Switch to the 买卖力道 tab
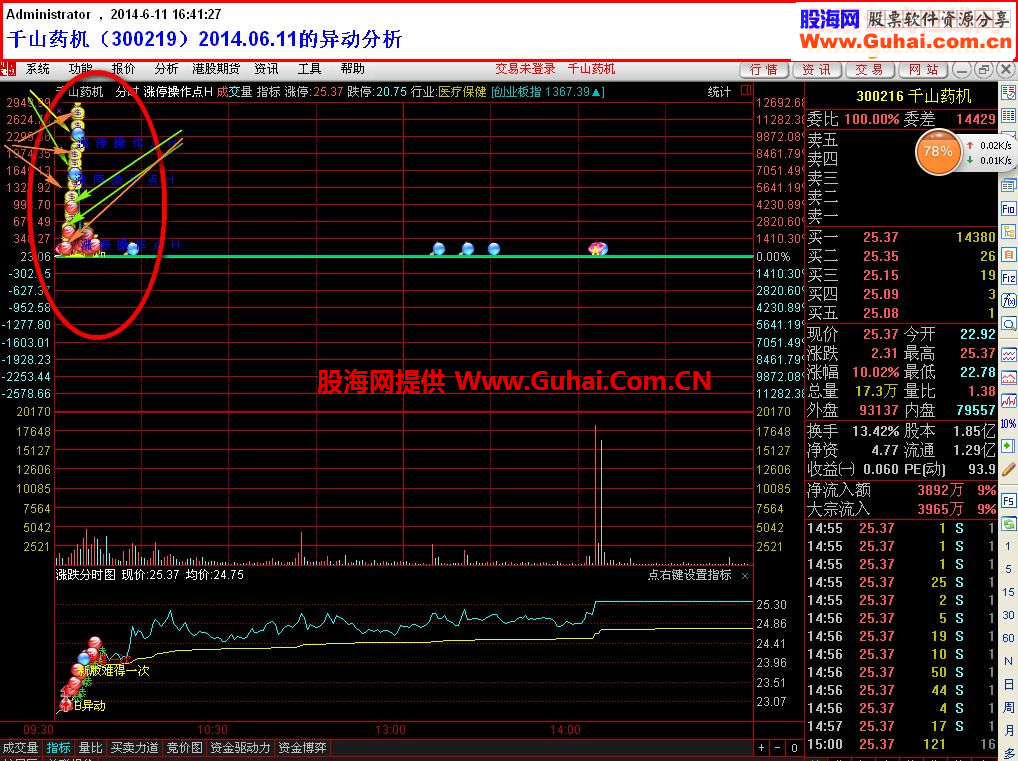Image resolution: width=1018 pixels, height=761 pixels. pyautogui.click(x=134, y=748)
